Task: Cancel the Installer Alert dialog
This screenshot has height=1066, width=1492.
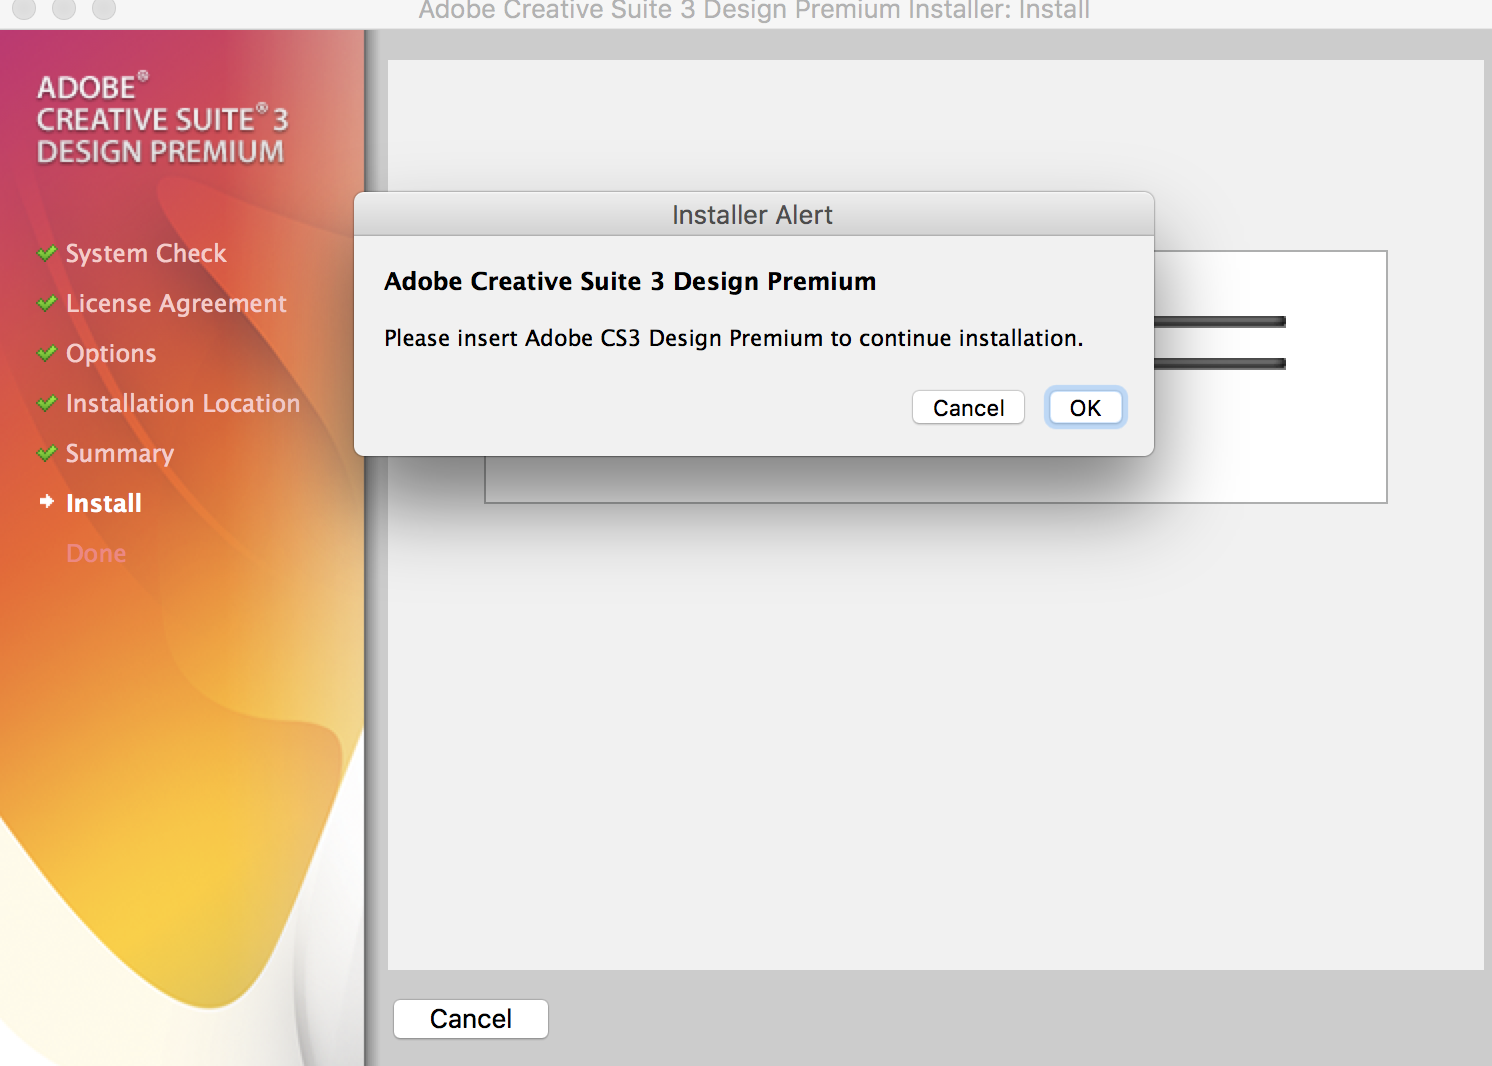Action: [968, 408]
